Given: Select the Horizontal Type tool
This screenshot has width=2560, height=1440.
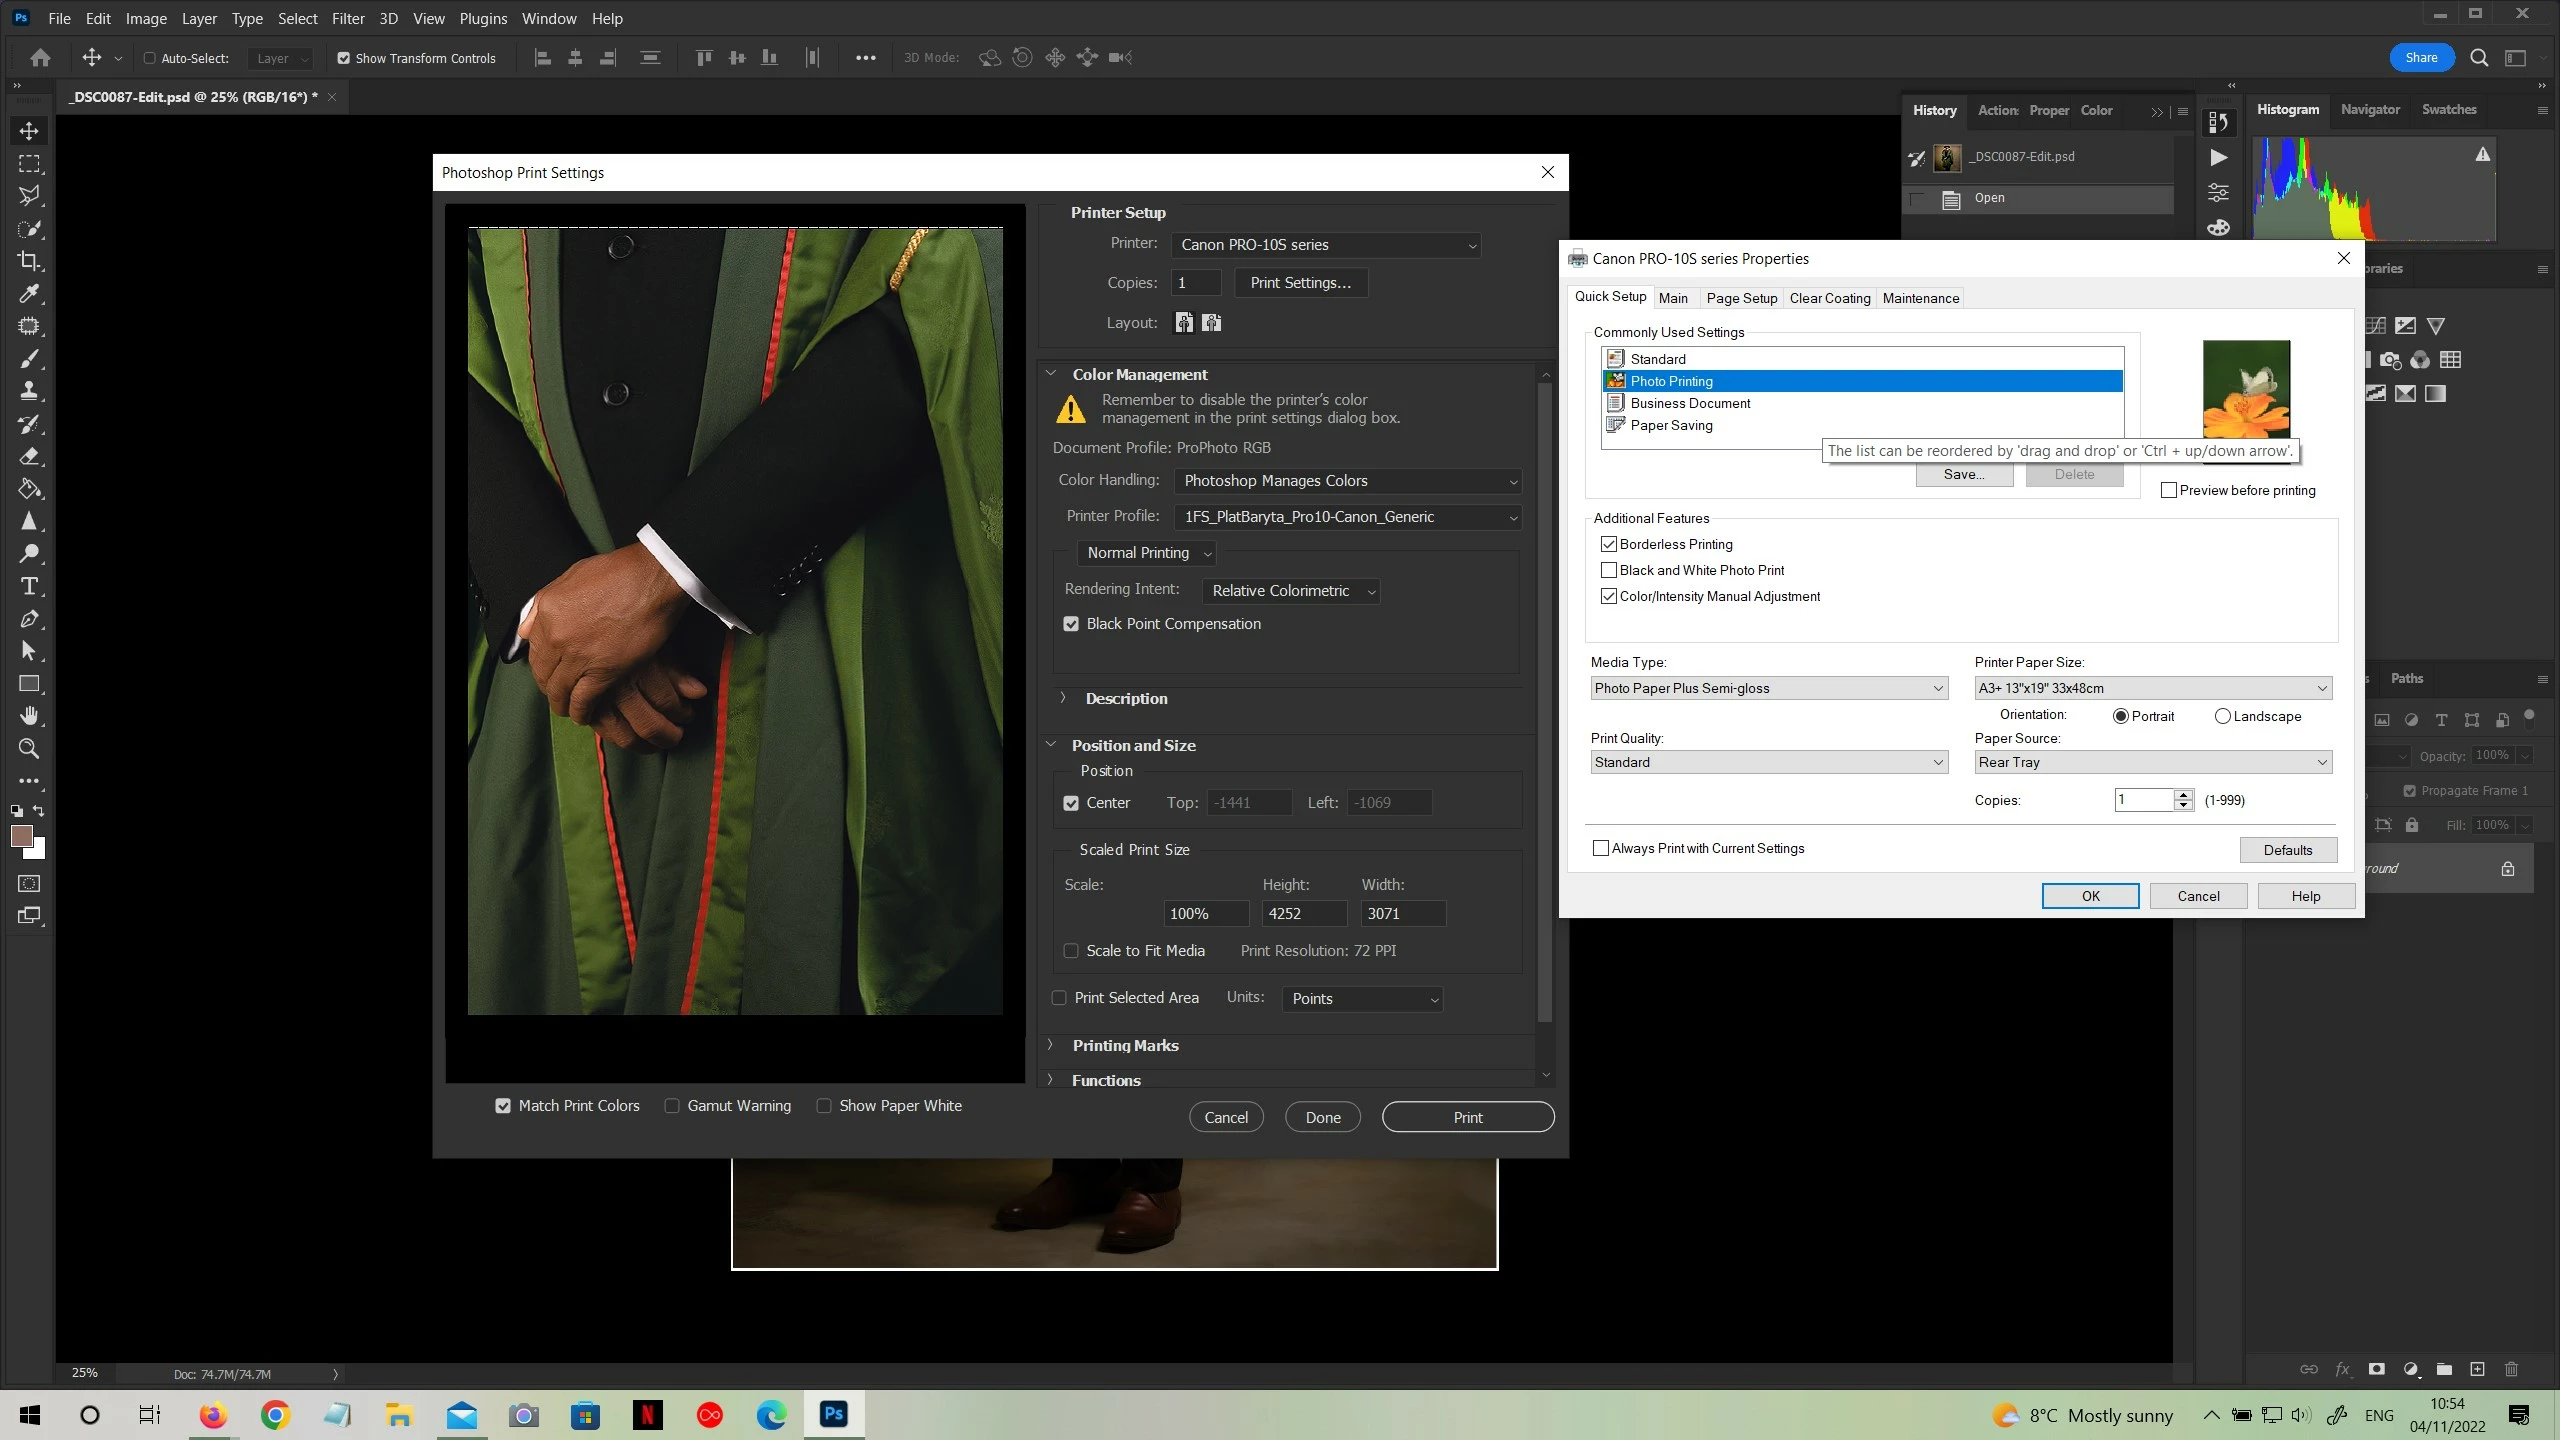Looking at the screenshot, I should click(29, 586).
